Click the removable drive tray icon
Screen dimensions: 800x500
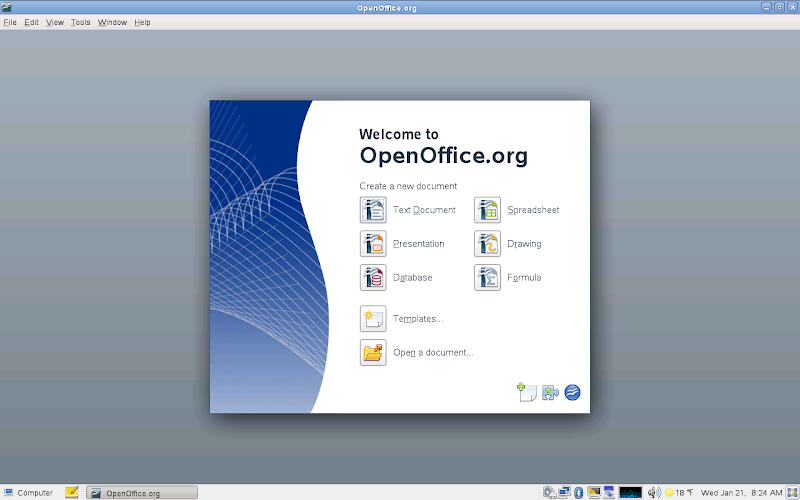(549, 492)
